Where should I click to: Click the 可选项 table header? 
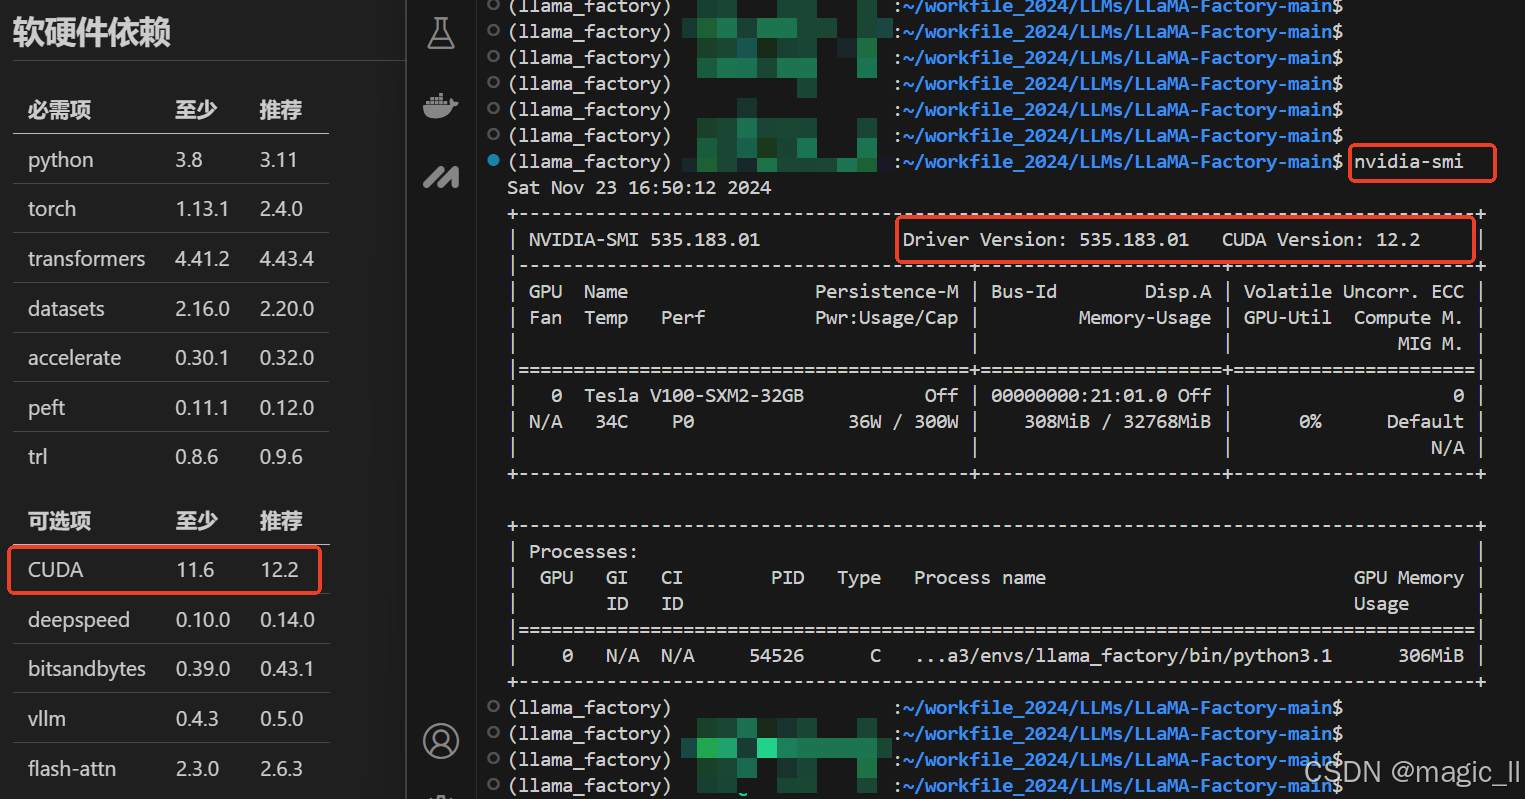[x=59, y=521]
